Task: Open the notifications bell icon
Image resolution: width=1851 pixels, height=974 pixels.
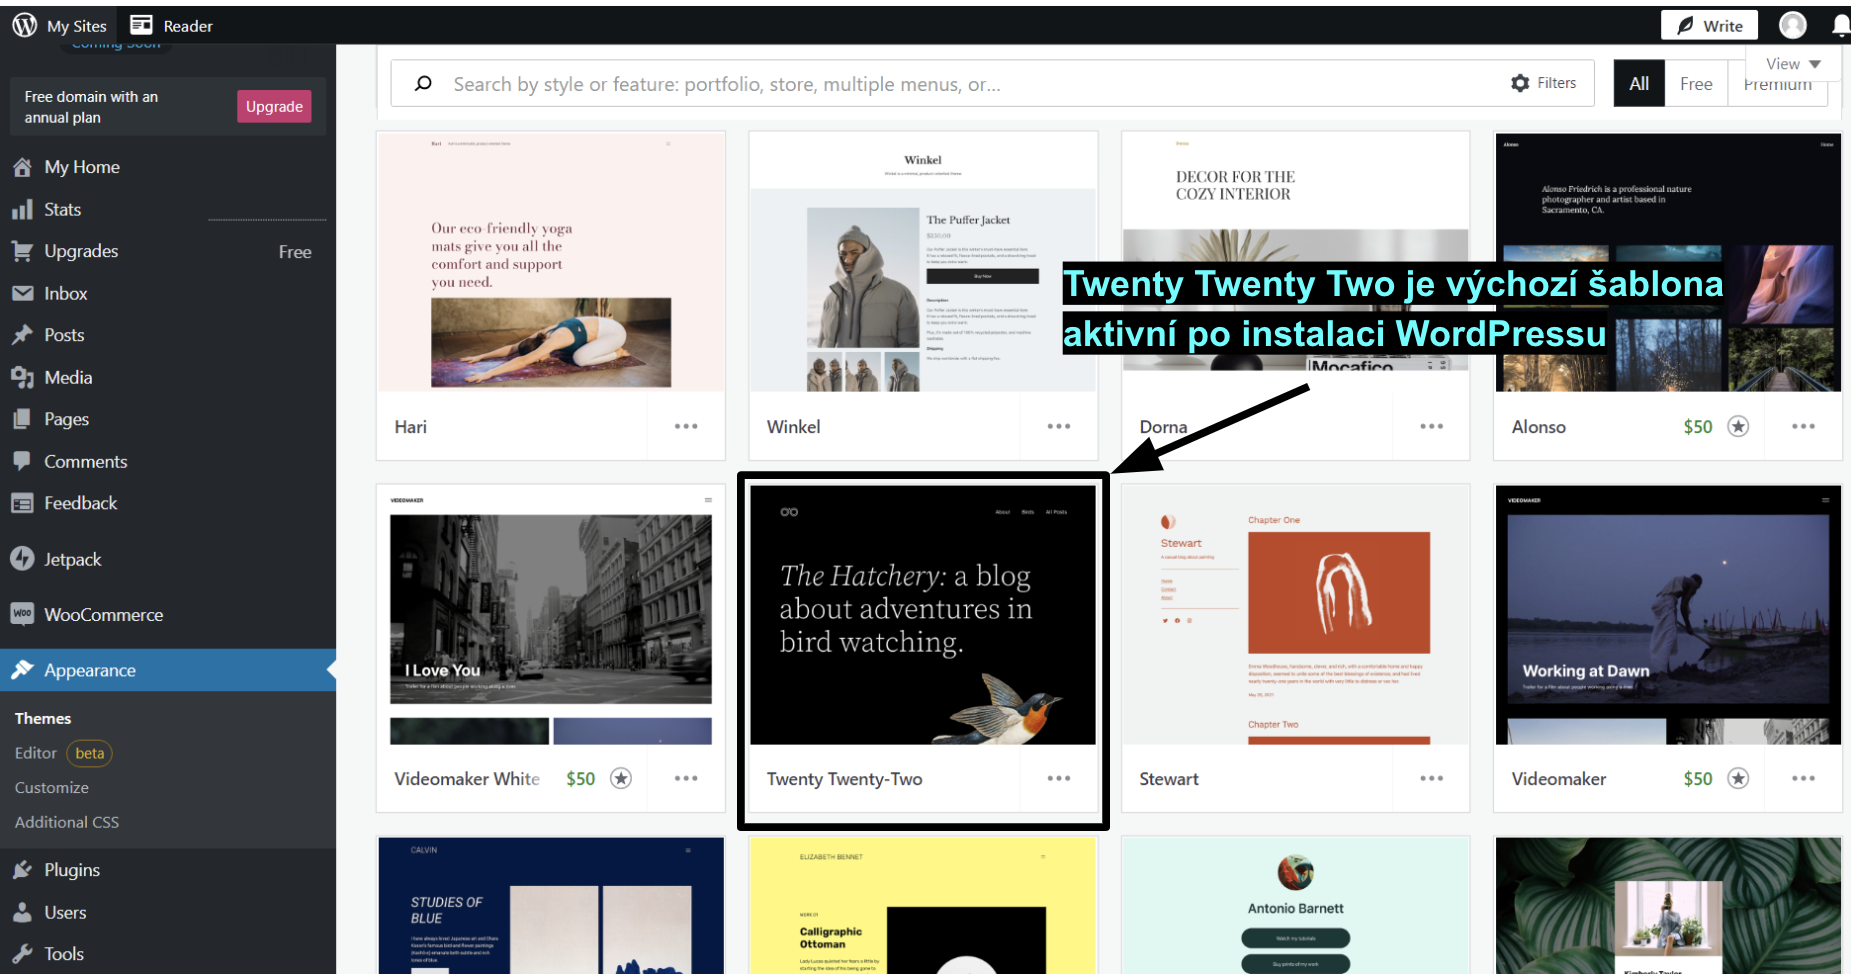Action: coord(1840,25)
